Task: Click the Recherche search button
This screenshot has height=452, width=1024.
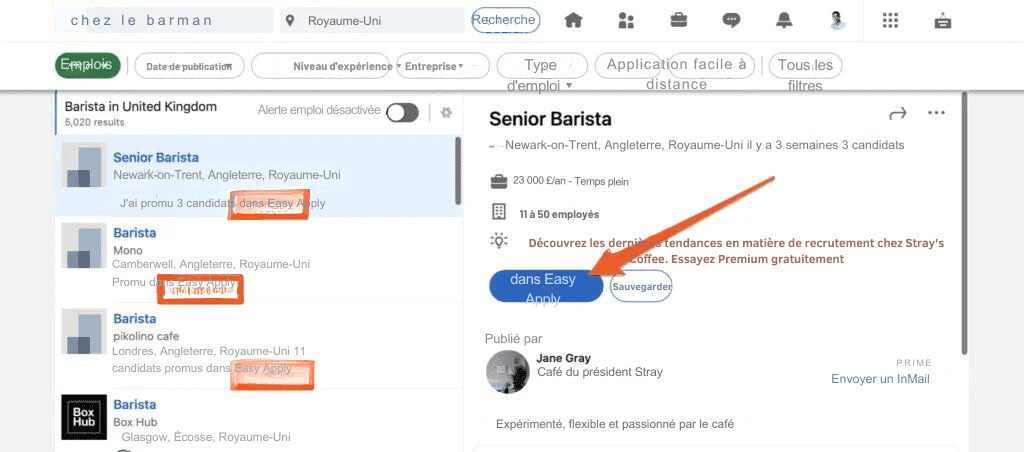Action: click(x=506, y=20)
